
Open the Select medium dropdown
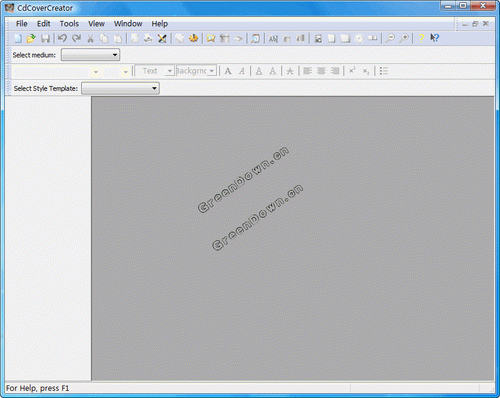pyautogui.click(x=90, y=55)
